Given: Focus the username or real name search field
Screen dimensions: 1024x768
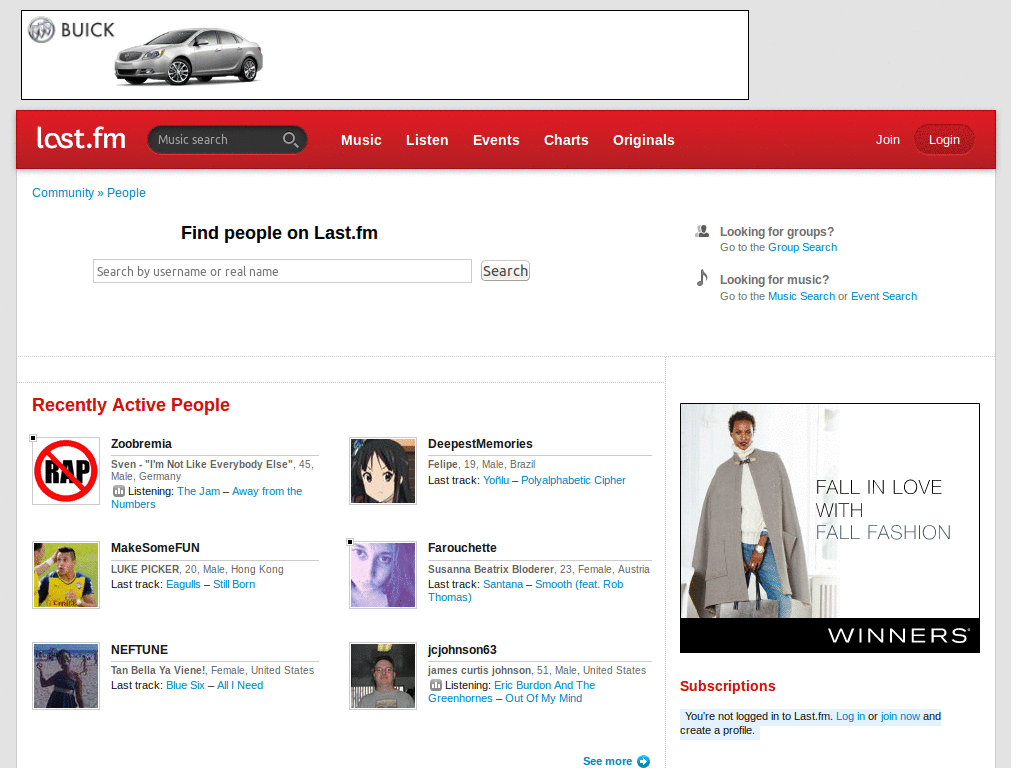Looking at the screenshot, I should click(x=282, y=271).
